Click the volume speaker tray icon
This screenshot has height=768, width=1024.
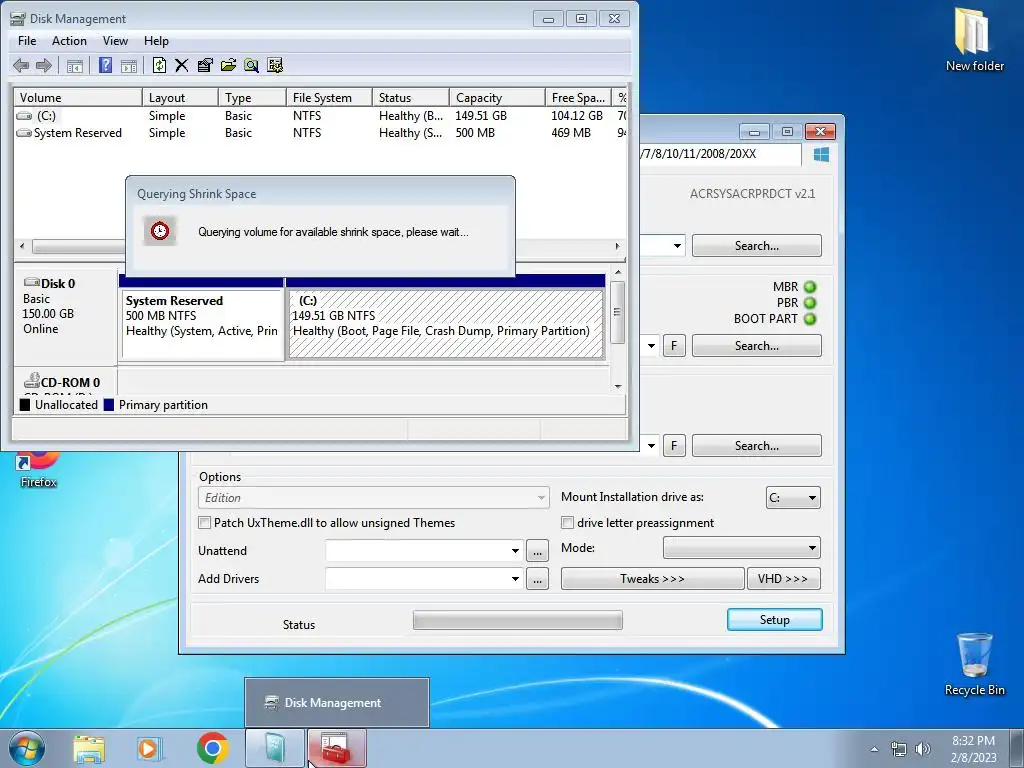click(x=923, y=749)
